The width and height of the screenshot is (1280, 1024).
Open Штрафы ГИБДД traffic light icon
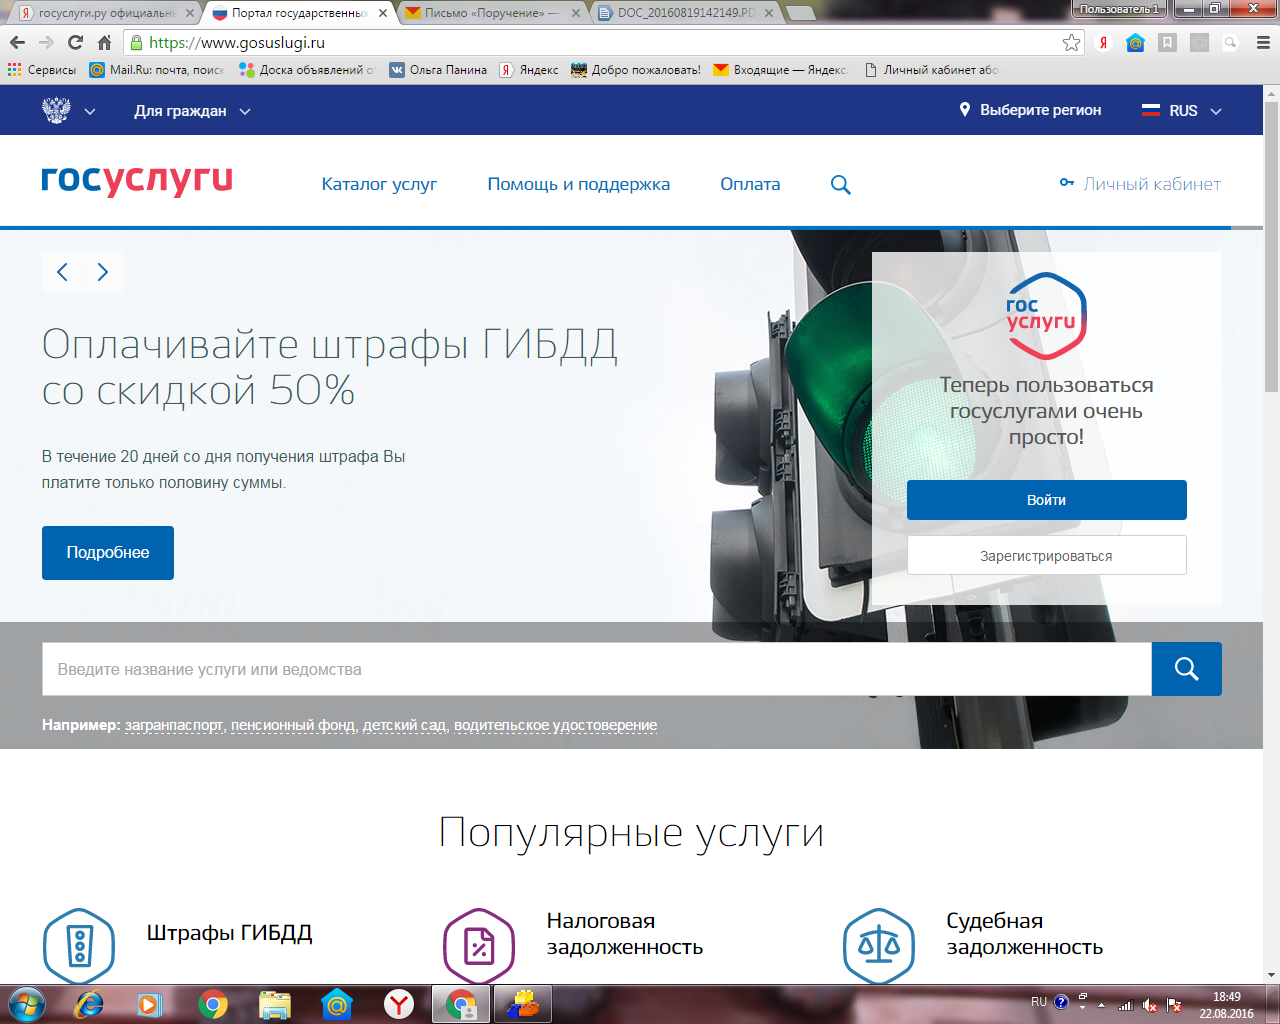pos(79,946)
